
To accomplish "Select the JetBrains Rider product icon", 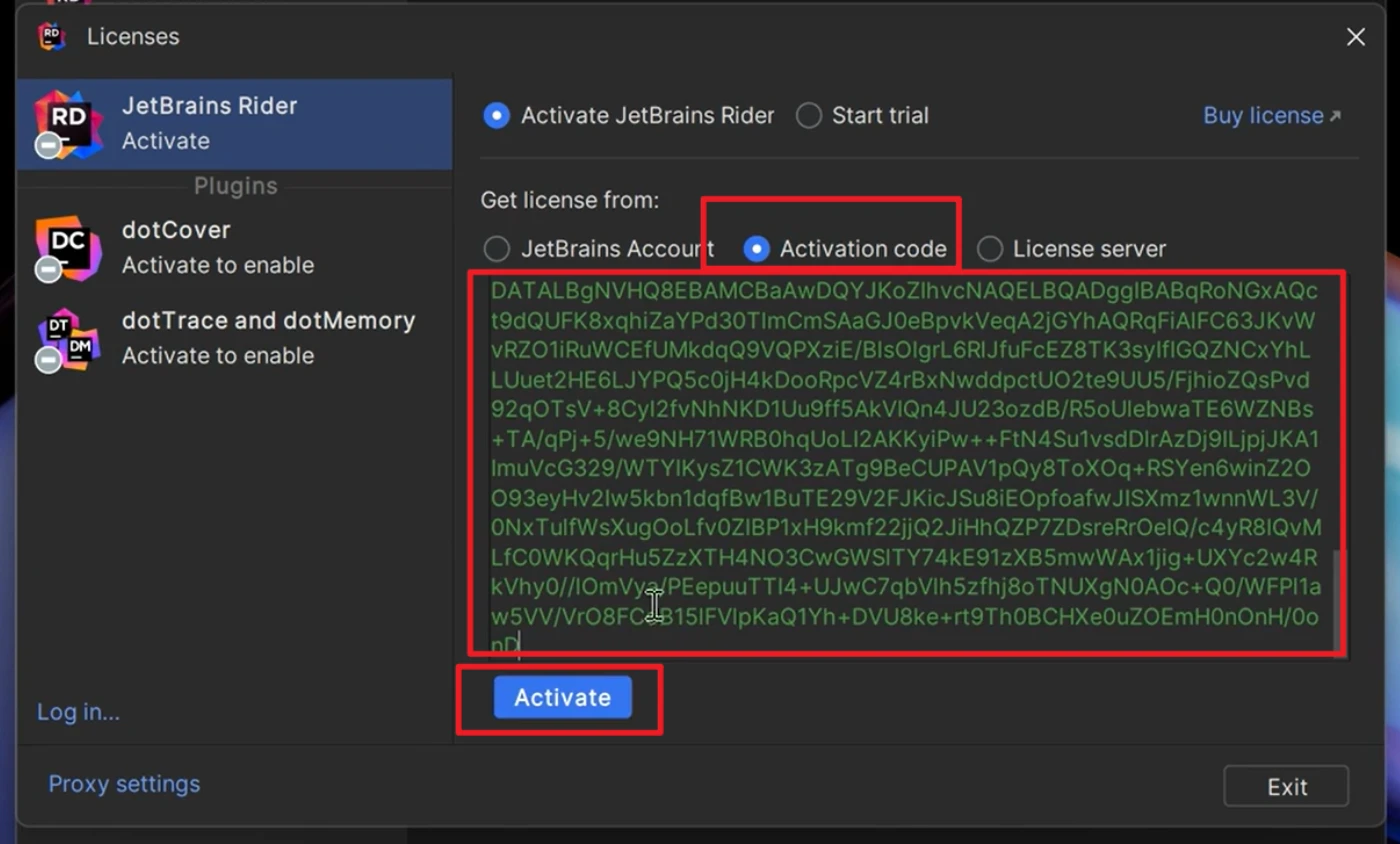I will click(x=68, y=124).
